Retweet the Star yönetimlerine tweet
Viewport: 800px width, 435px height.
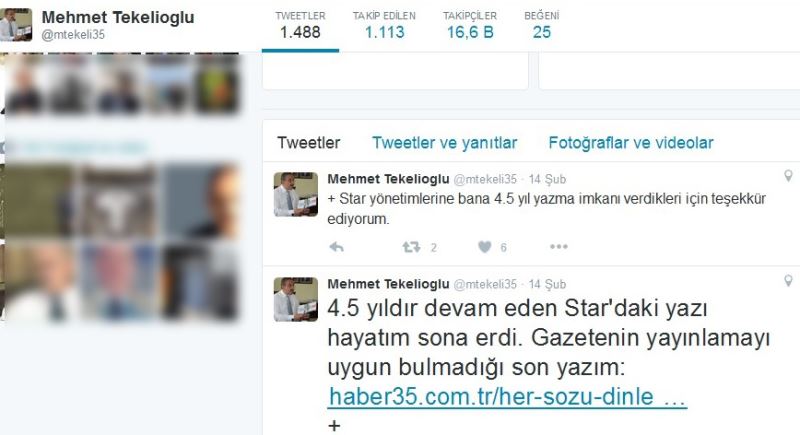[x=411, y=247]
